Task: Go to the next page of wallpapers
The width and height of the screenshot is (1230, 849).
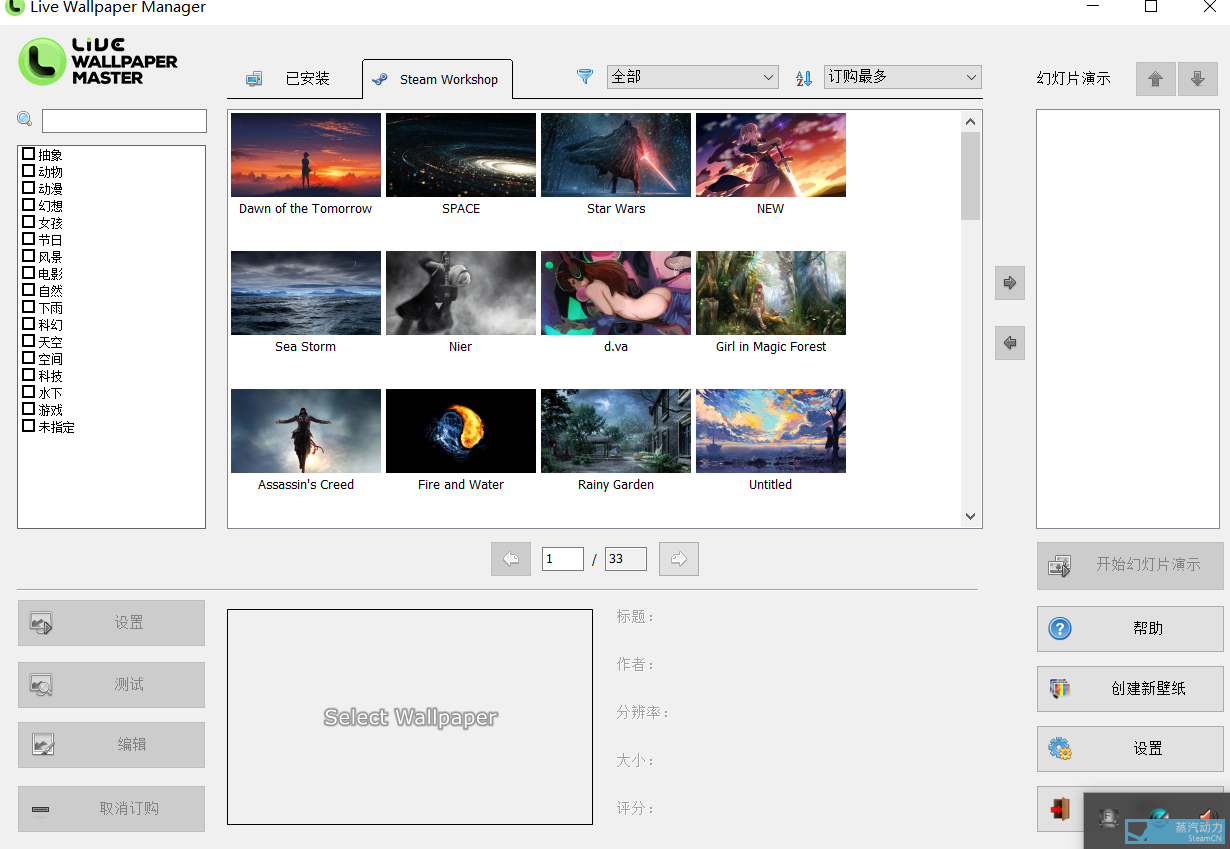Action: [x=679, y=559]
